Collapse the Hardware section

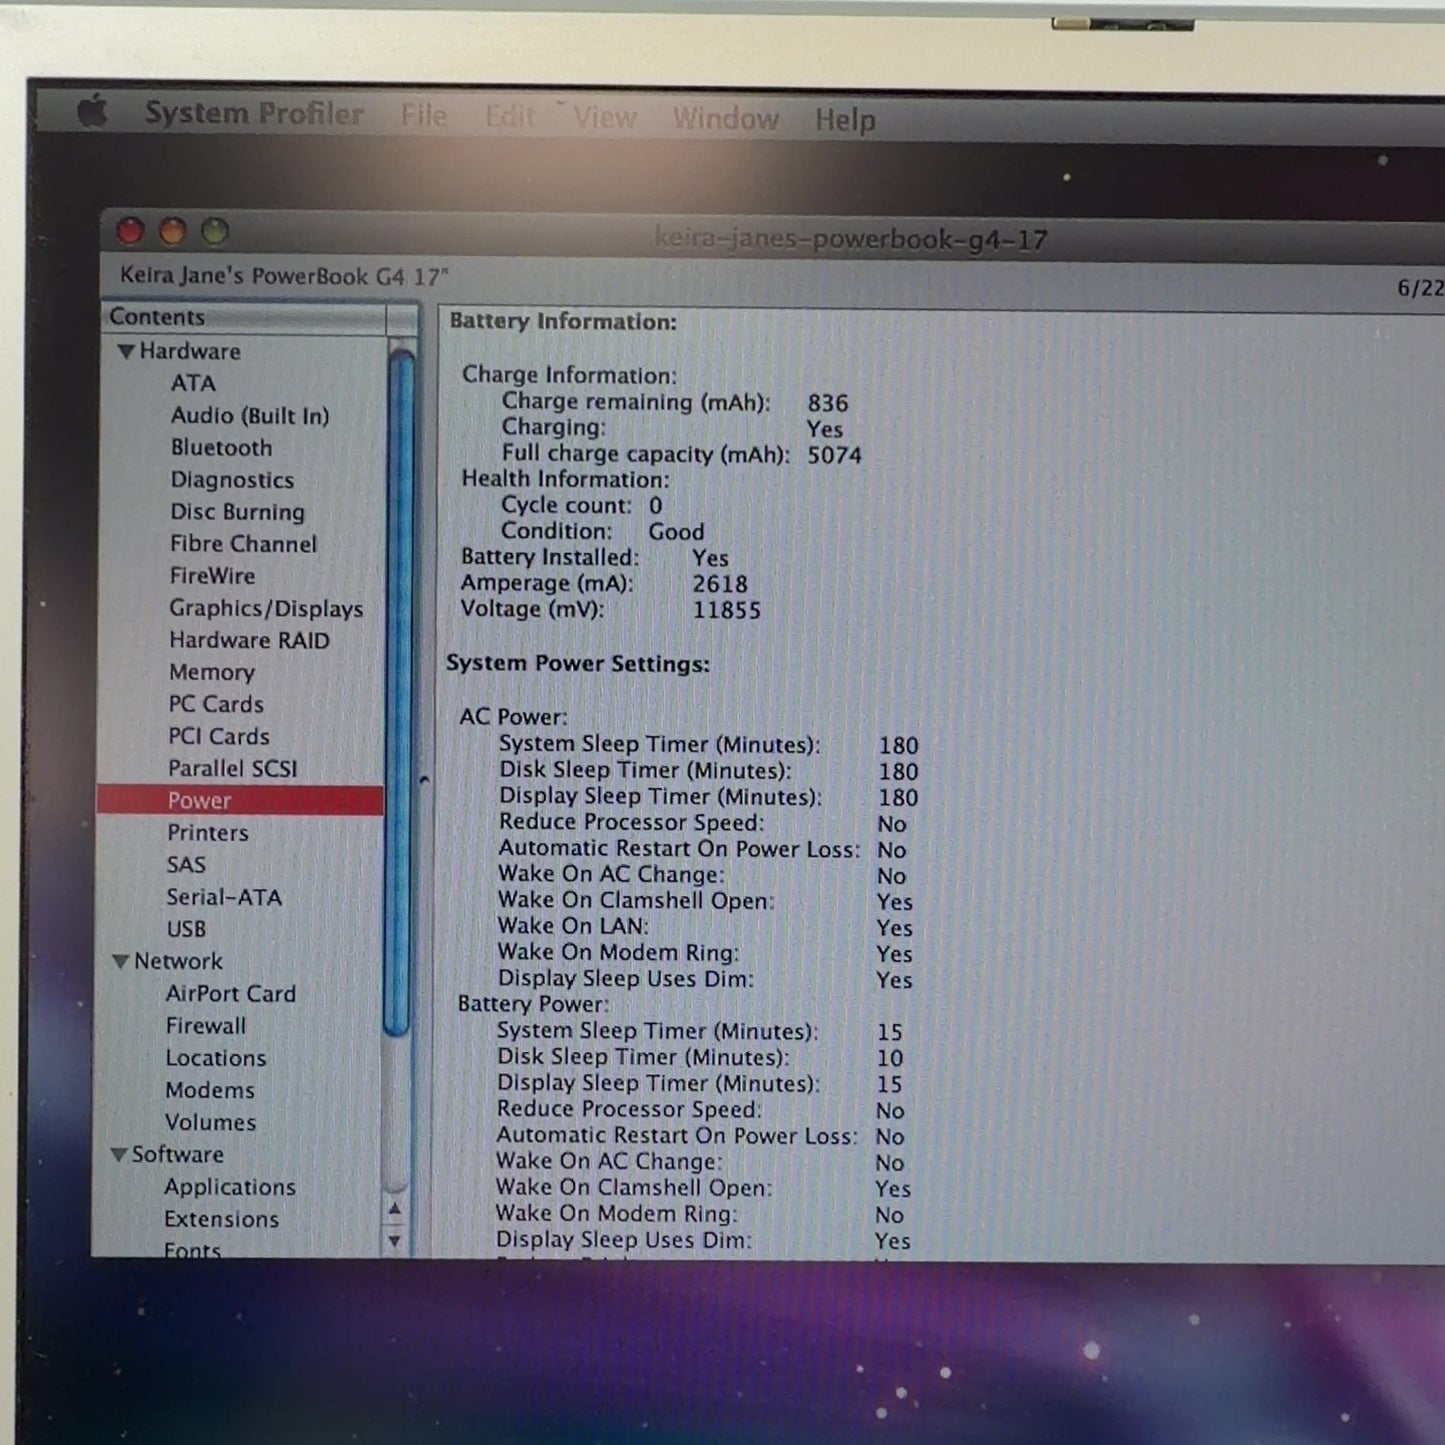126,351
